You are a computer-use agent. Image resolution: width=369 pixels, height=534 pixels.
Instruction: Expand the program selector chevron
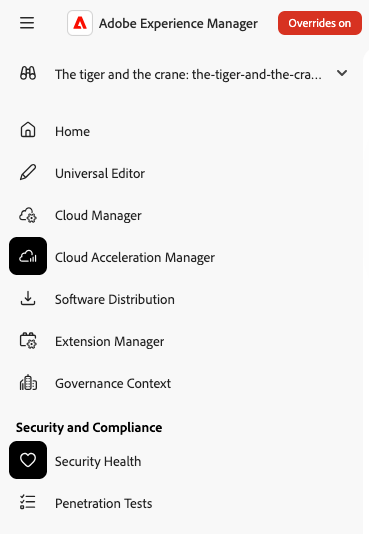pos(342,73)
